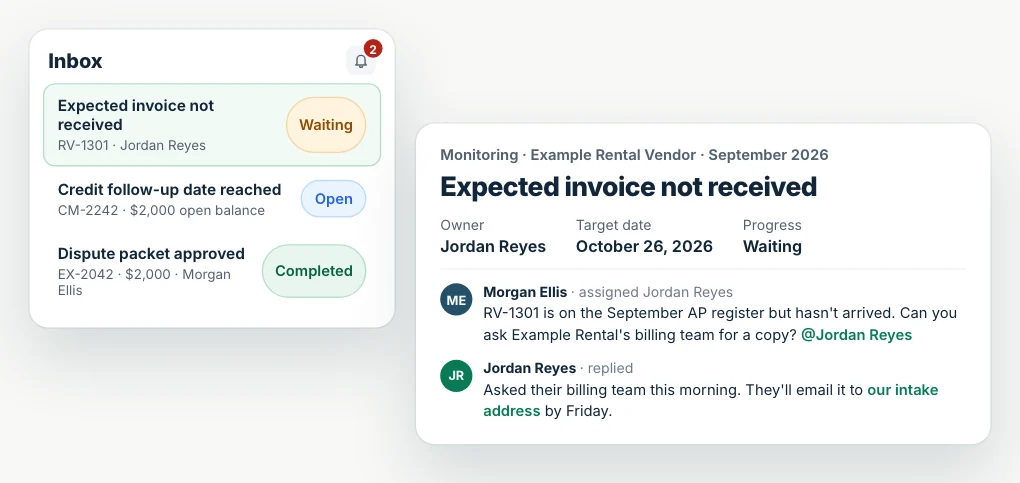Click Morgan Ellis name in comment
The image size is (1020, 483).
[525, 292]
